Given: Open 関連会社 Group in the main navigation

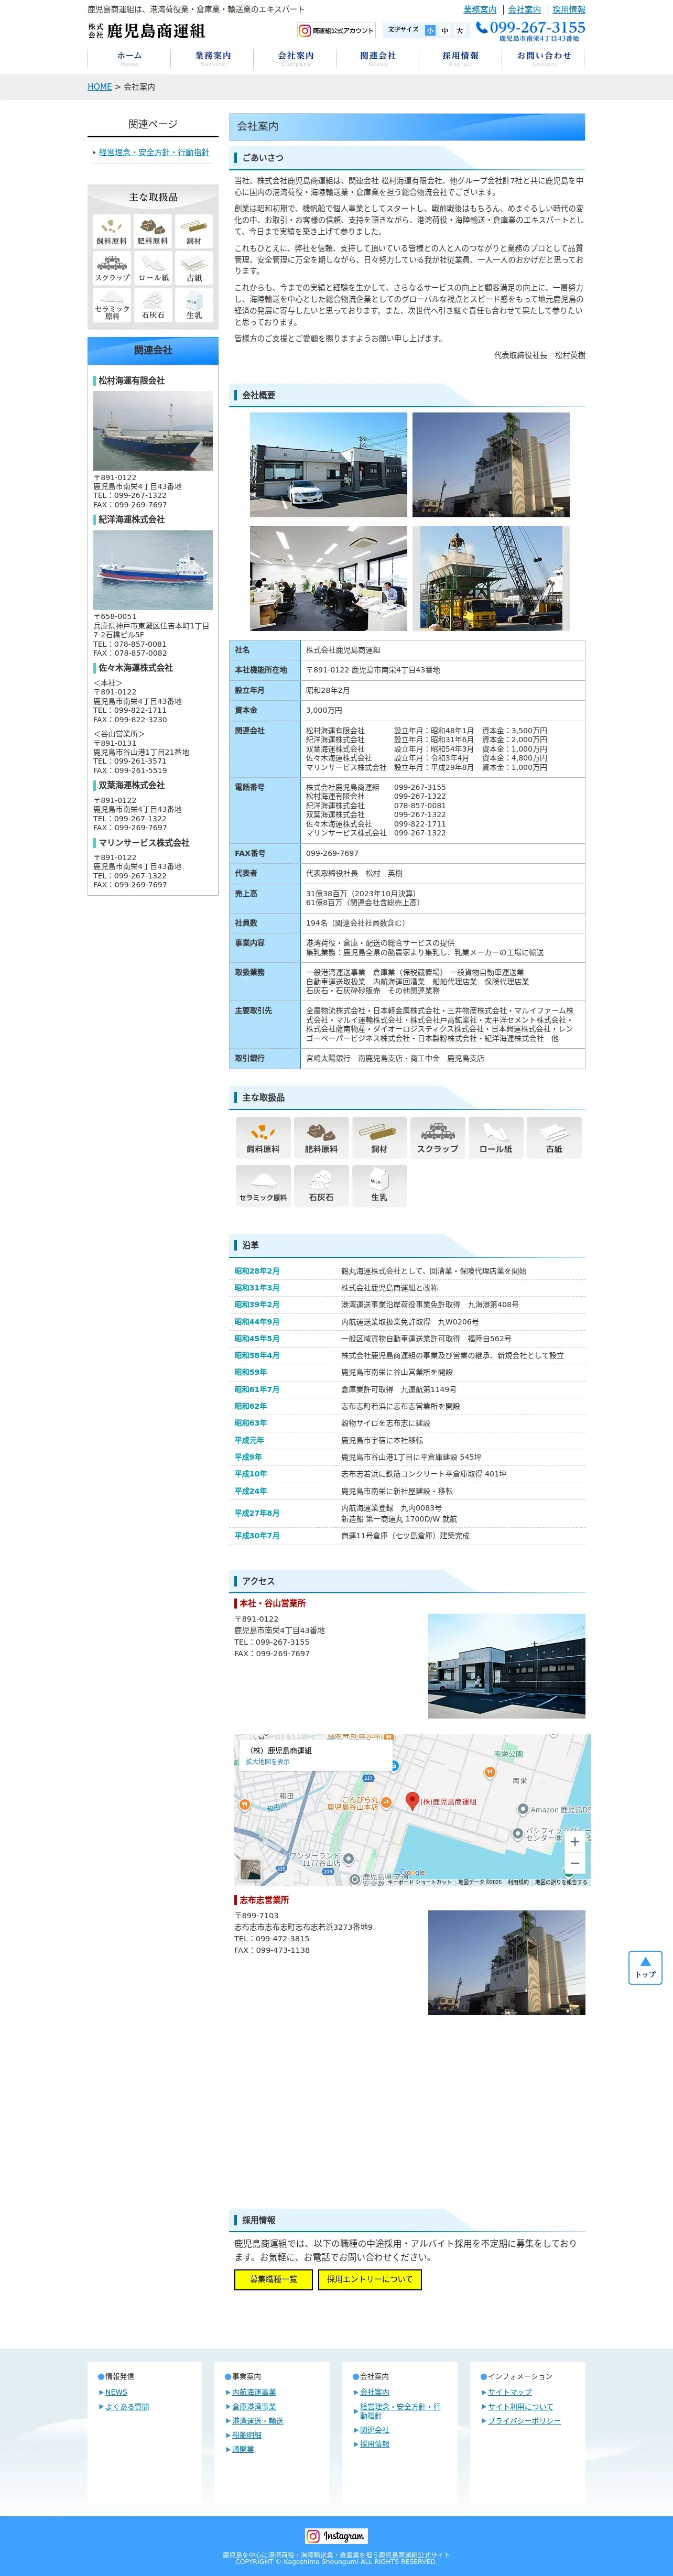Looking at the screenshot, I should click(378, 58).
